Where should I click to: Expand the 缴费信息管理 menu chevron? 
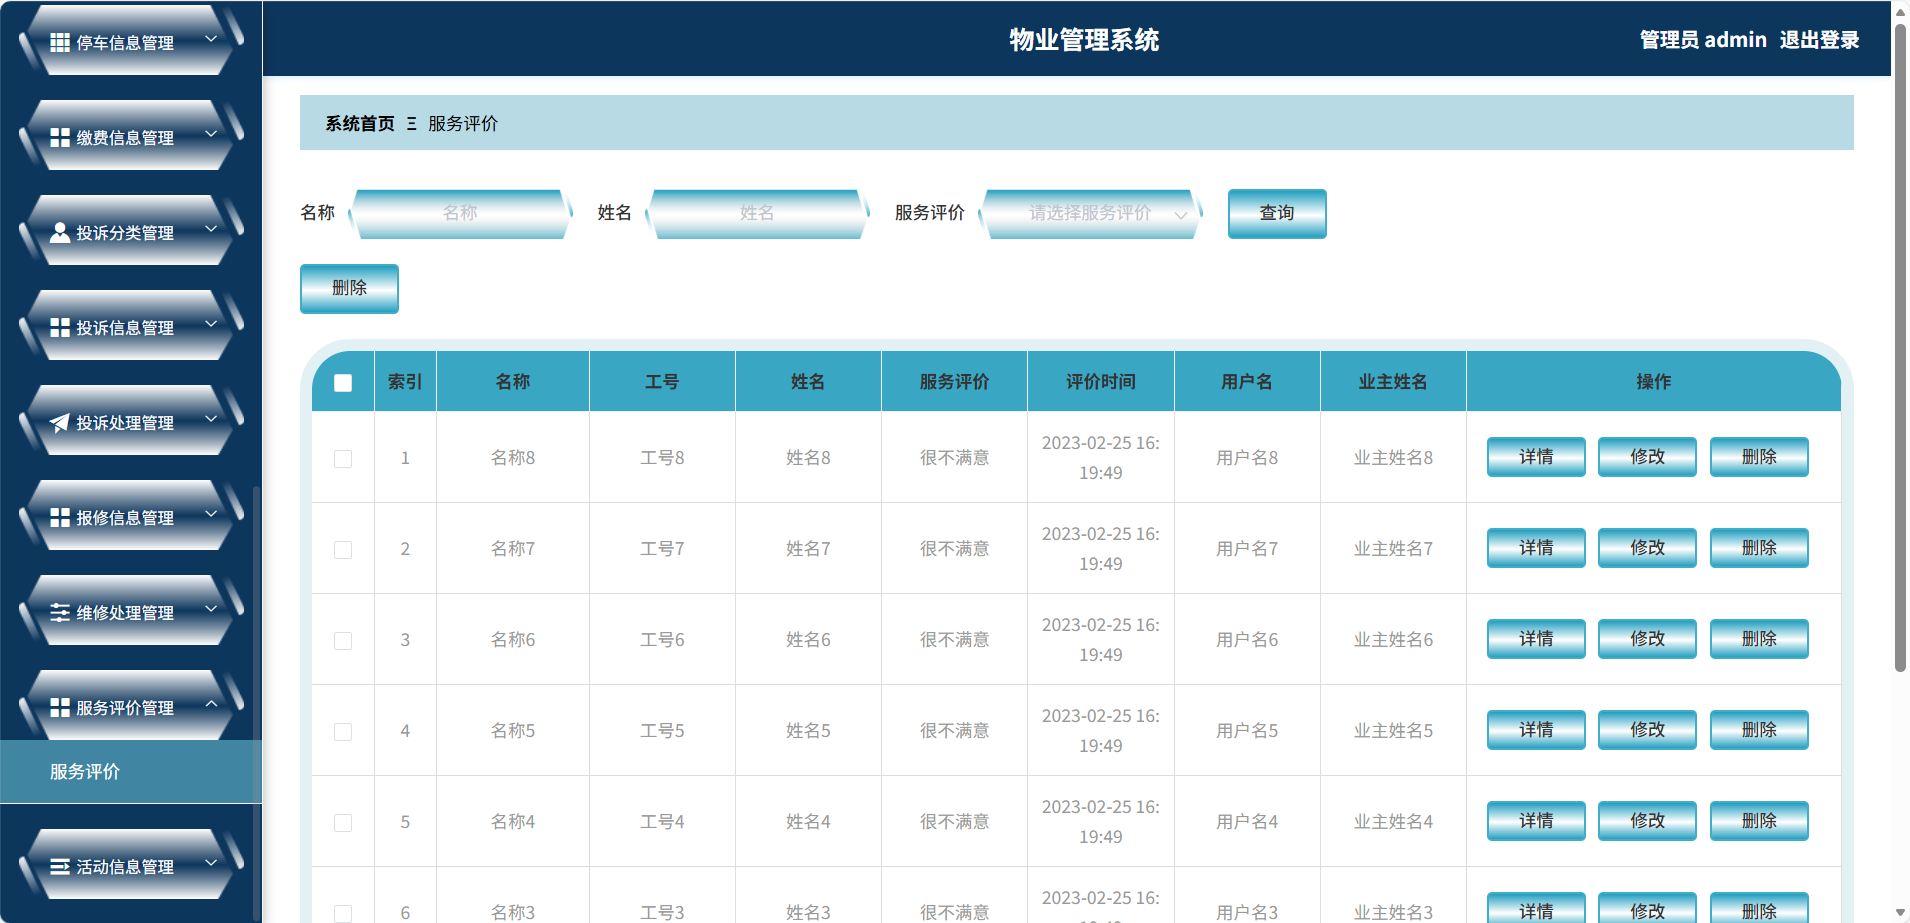[211, 134]
